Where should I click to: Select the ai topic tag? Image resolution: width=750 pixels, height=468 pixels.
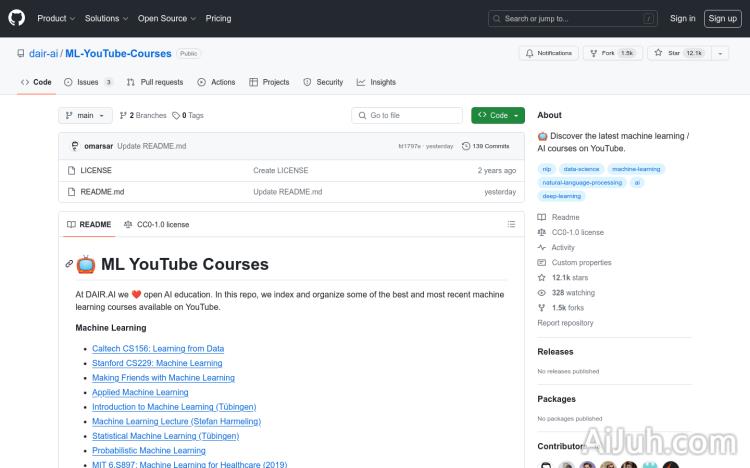637,182
